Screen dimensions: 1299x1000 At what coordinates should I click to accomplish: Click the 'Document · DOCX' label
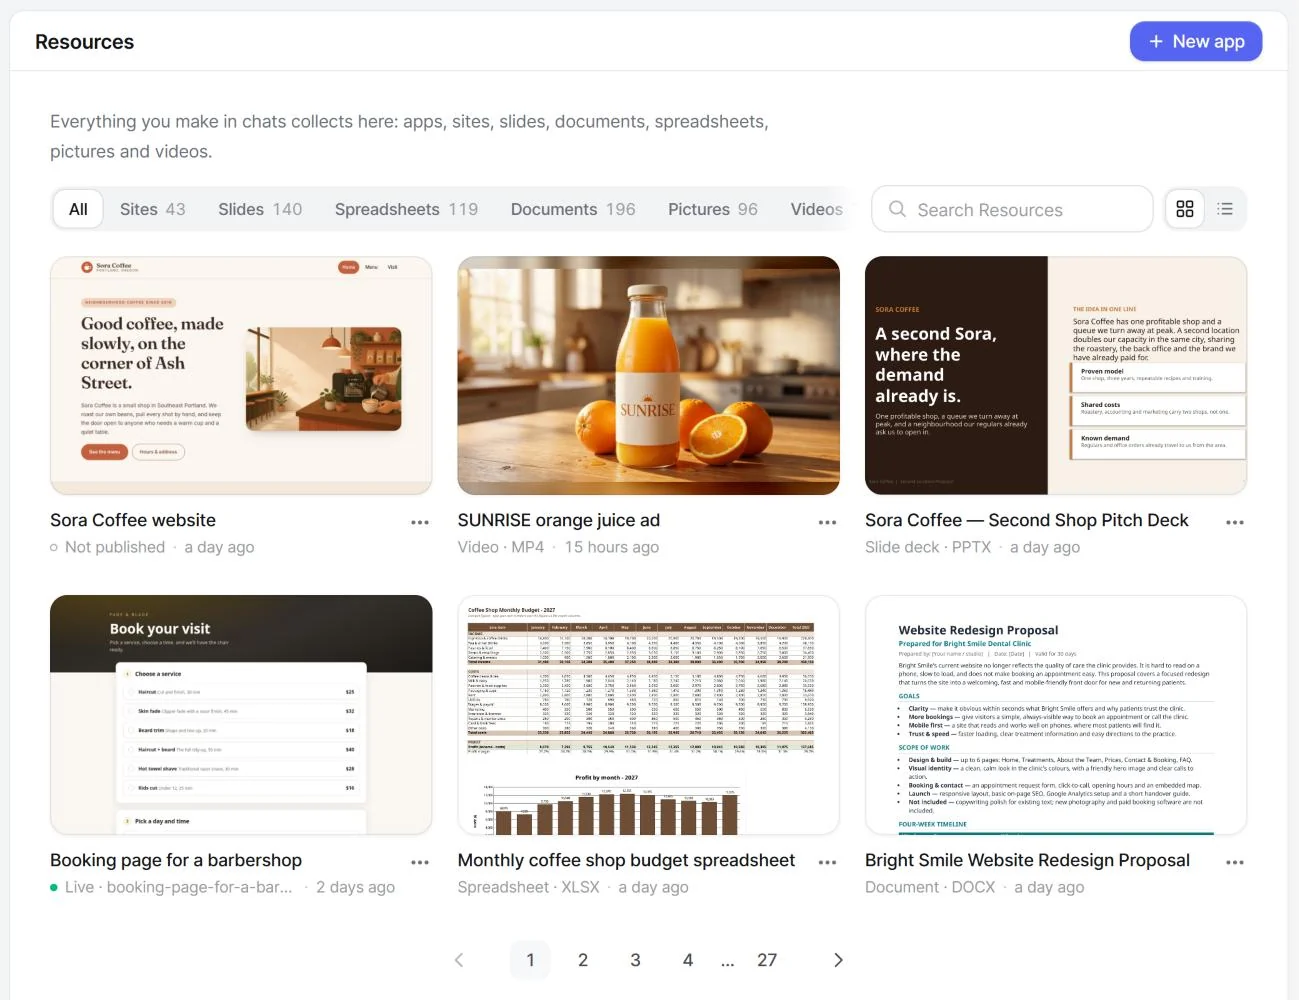pos(930,887)
